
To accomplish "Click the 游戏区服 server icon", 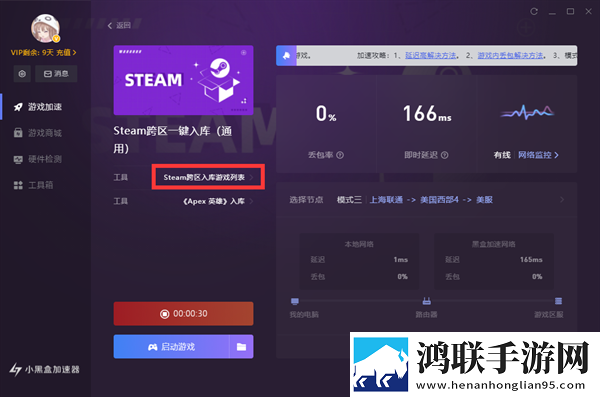I will coord(558,301).
